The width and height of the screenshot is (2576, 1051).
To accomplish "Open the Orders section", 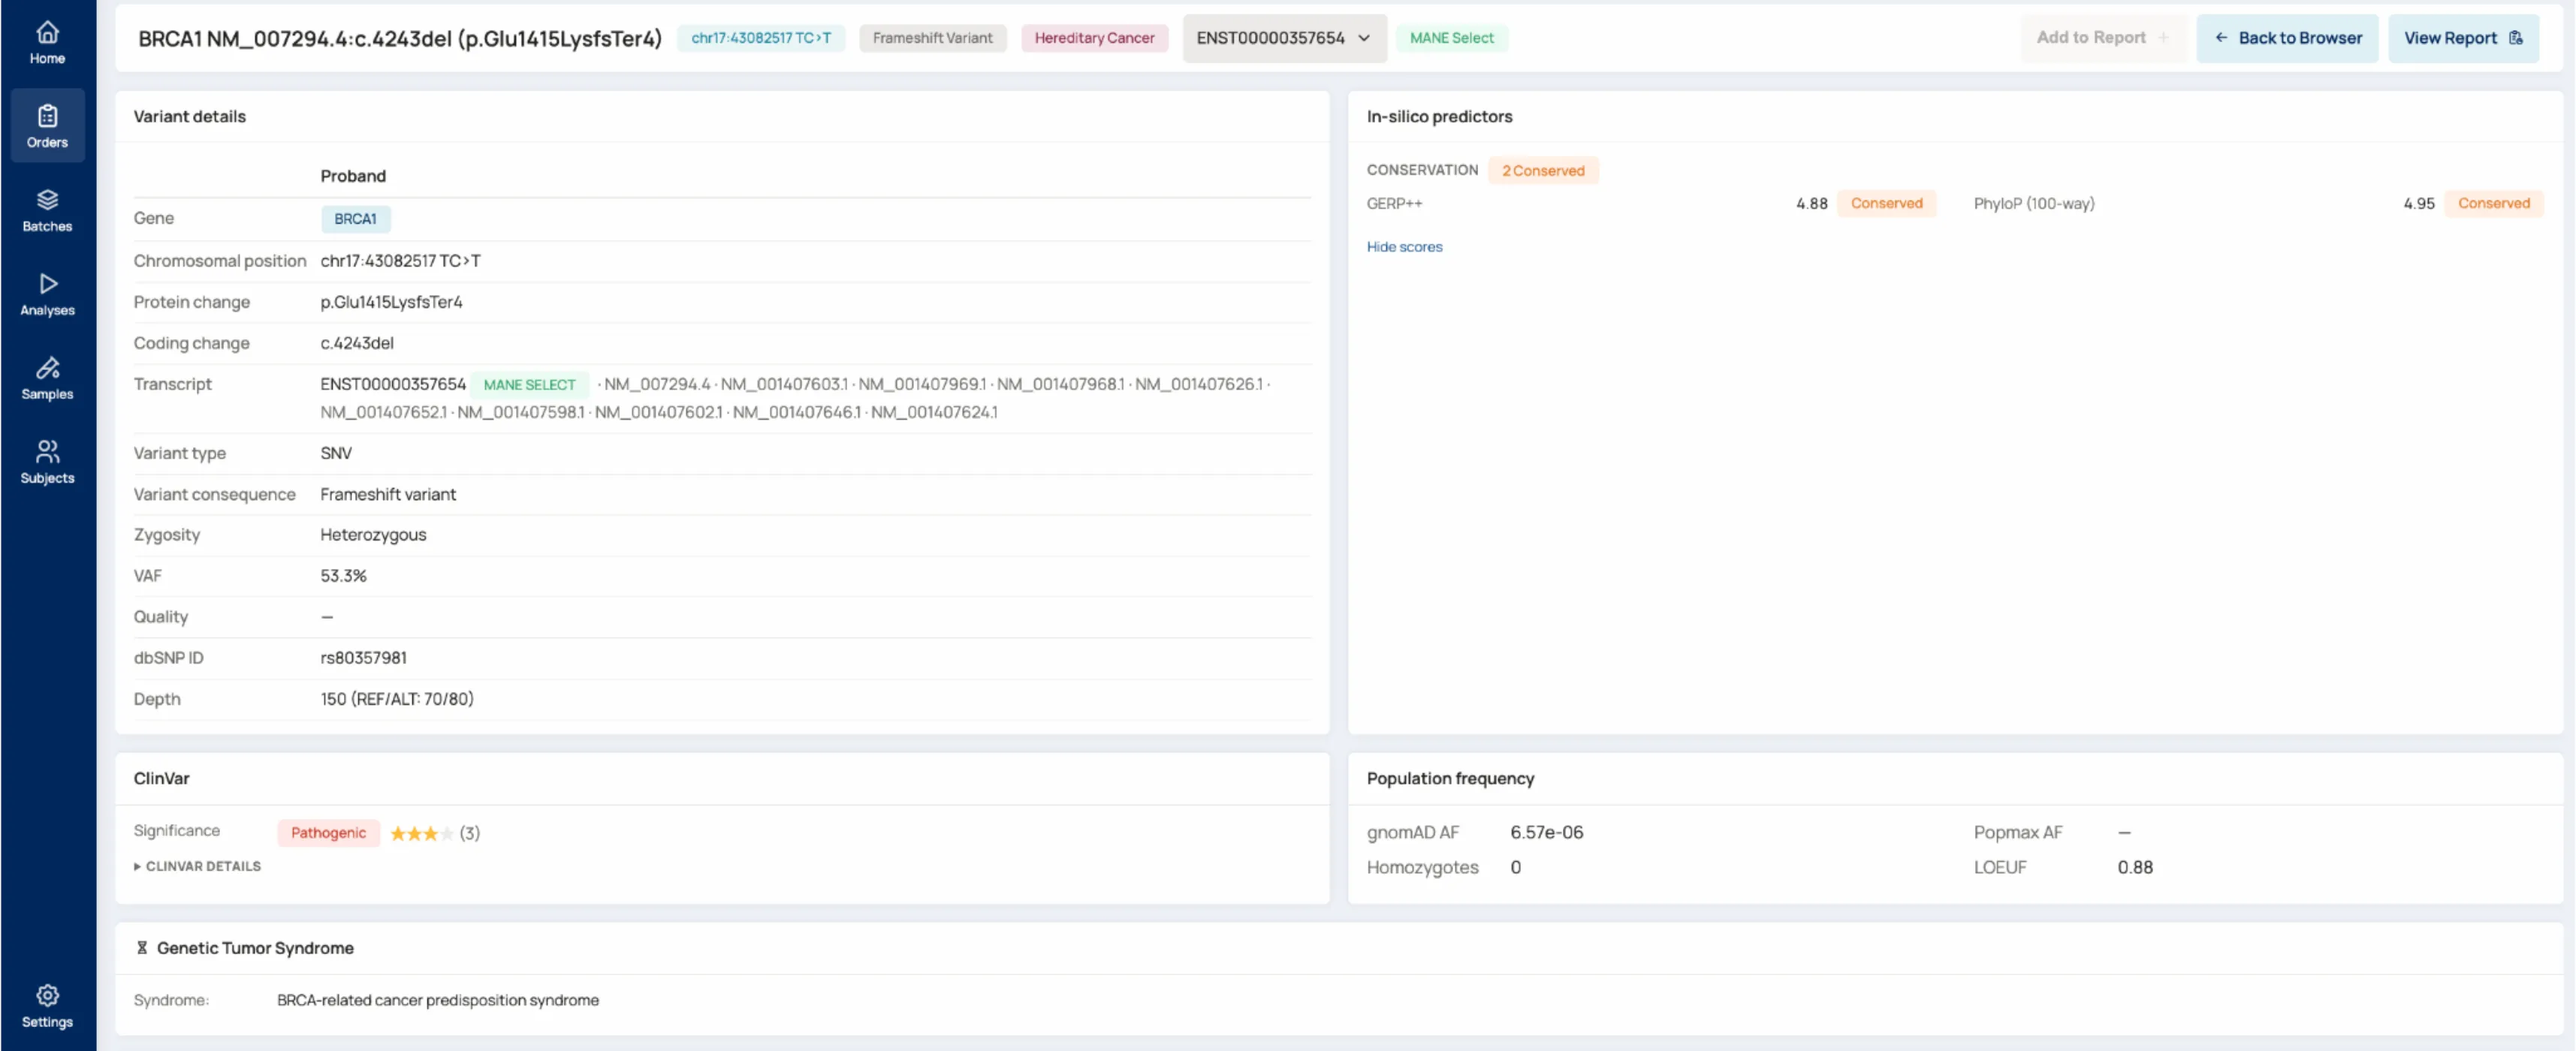I will [47, 126].
